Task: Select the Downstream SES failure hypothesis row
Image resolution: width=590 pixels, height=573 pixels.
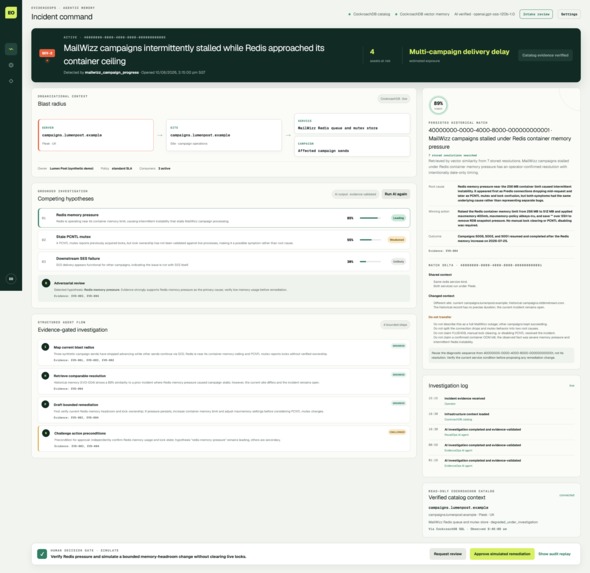Action: pyautogui.click(x=224, y=261)
